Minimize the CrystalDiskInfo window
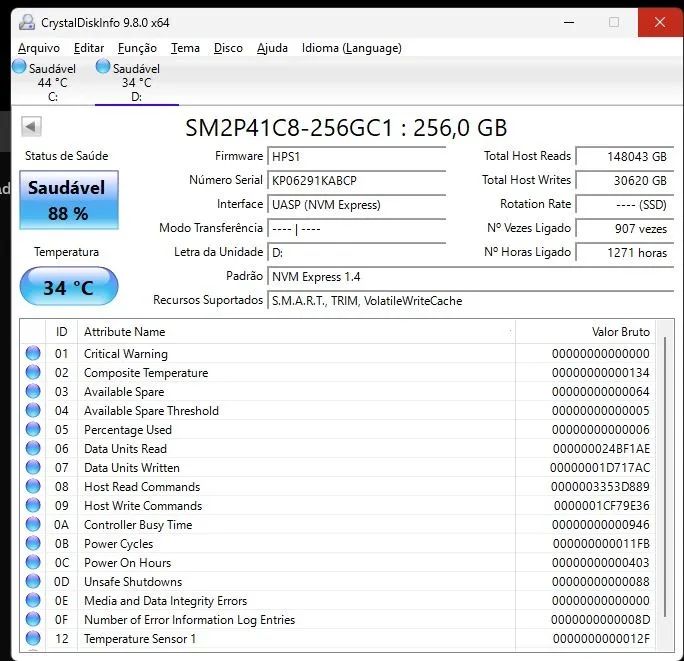Image resolution: width=684 pixels, height=661 pixels. (569, 22)
